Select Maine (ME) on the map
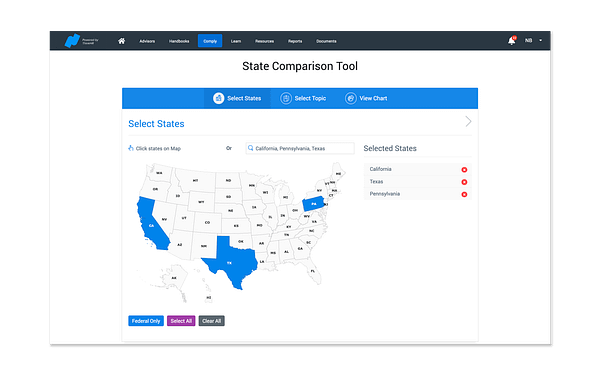 click(x=338, y=174)
